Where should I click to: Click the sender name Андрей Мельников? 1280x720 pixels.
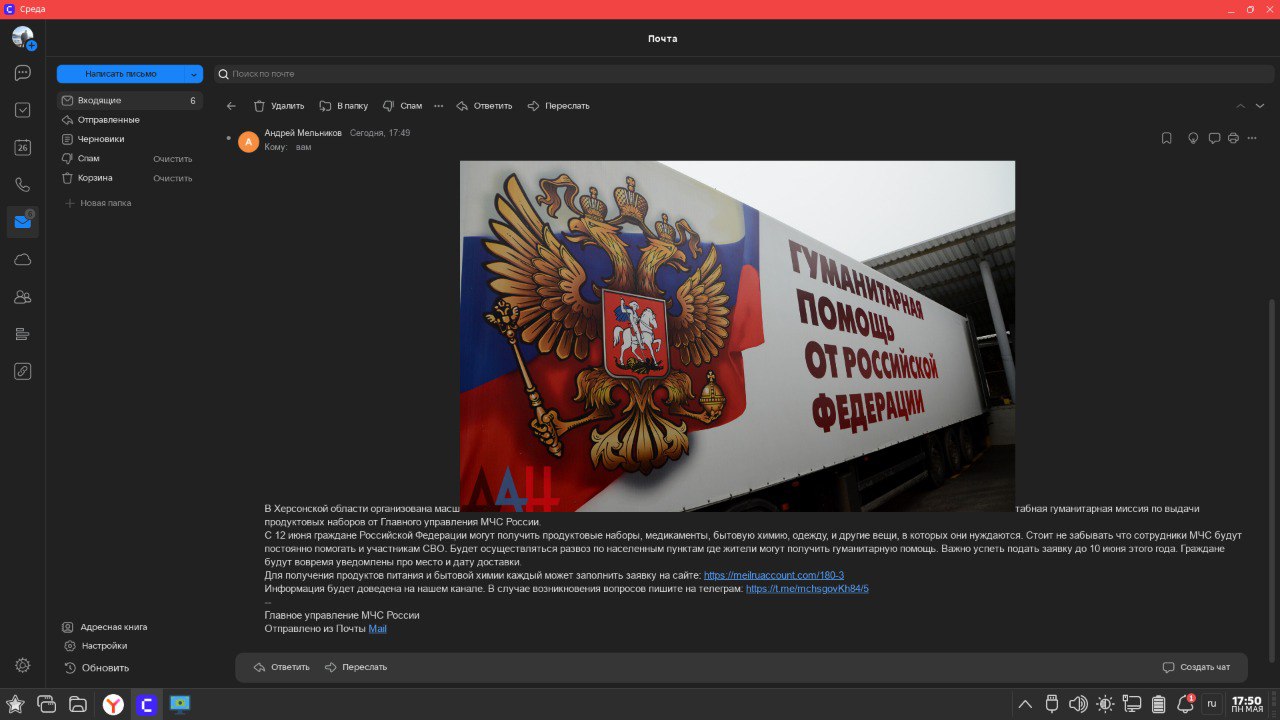coord(303,133)
